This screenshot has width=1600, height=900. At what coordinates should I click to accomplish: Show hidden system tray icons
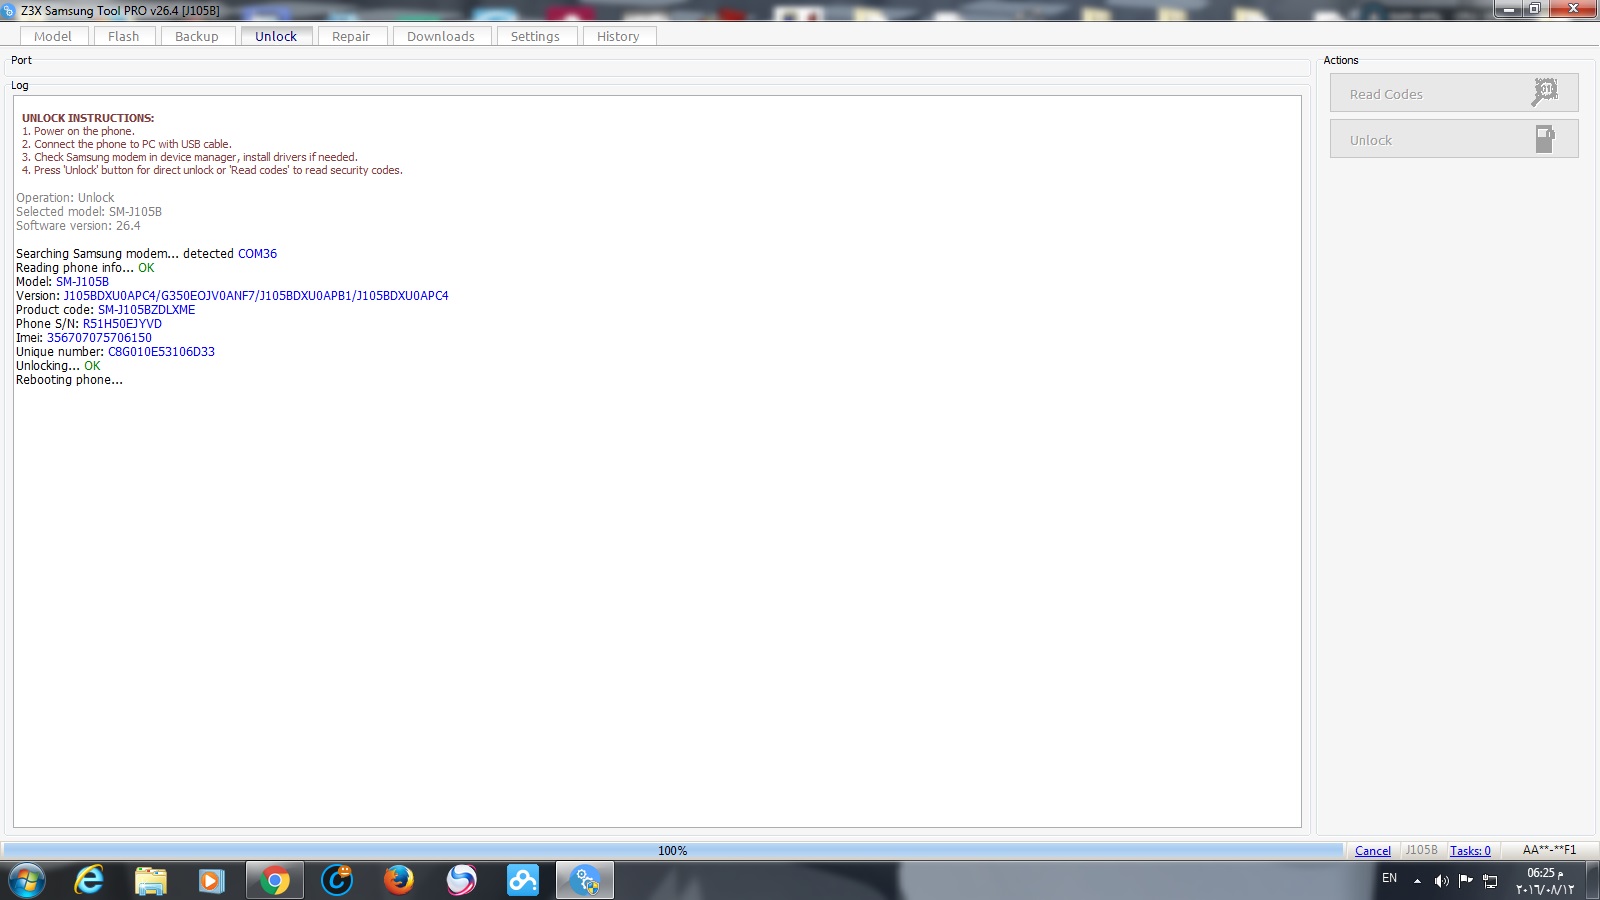click(1417, 881)
